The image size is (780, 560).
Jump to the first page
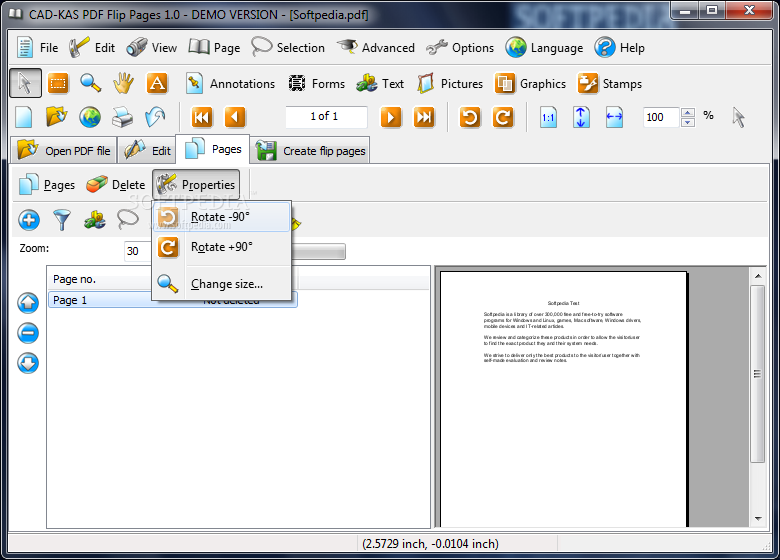(201, 117)
